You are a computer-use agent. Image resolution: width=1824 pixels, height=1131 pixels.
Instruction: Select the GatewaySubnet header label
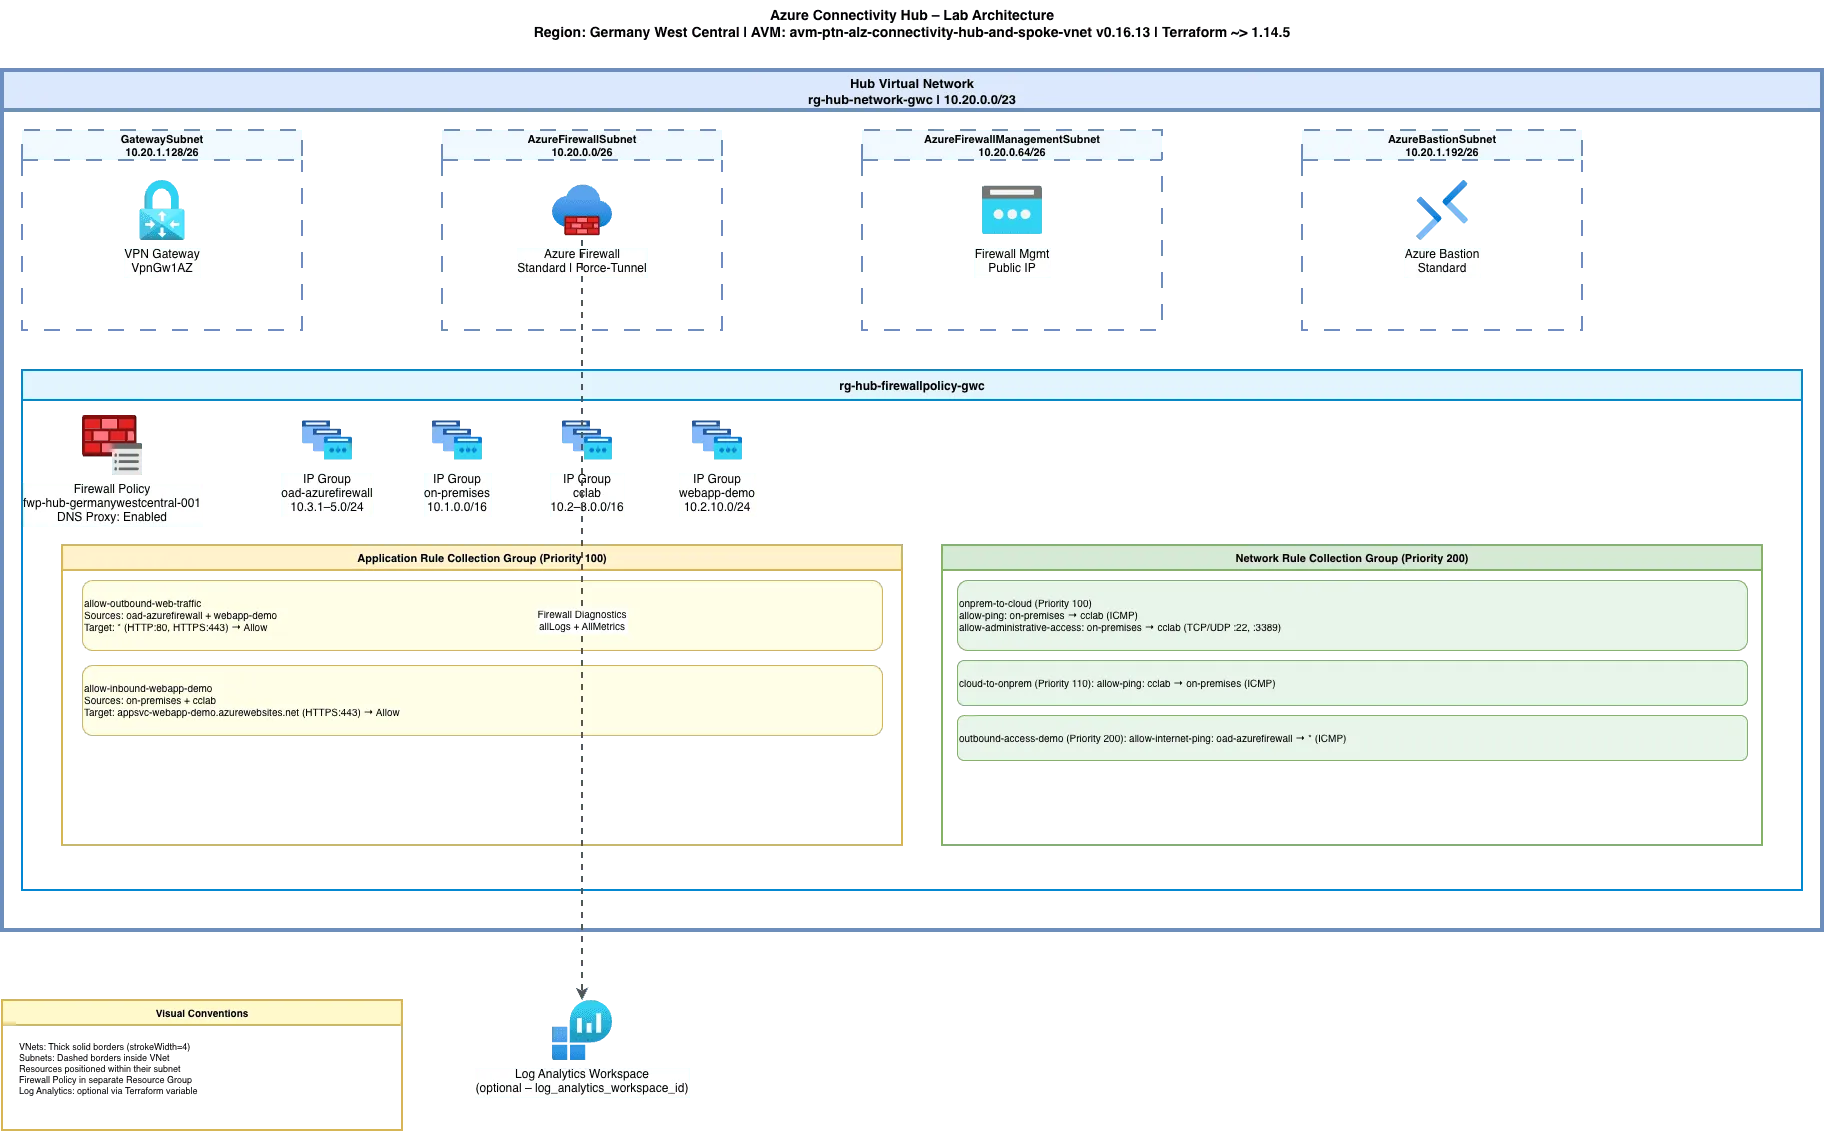pyautogui.click(x=162, y=146)
